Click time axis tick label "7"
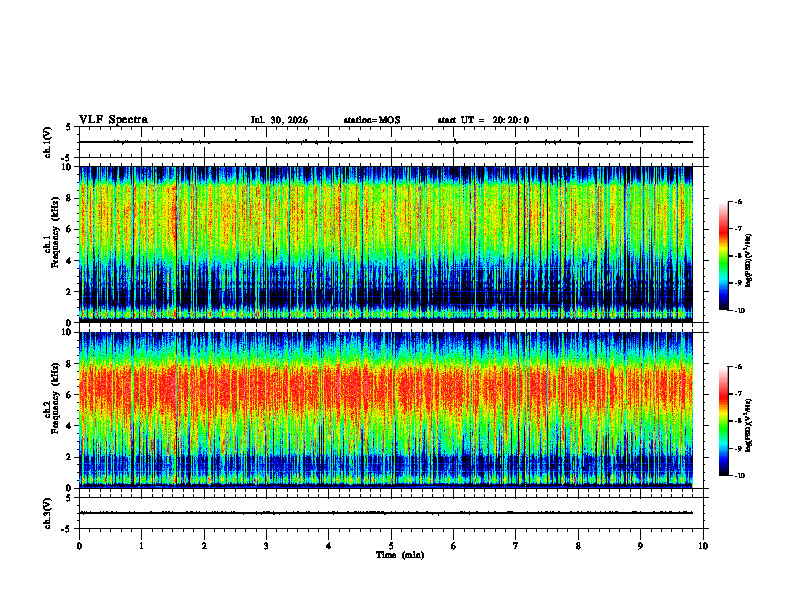The height and width of the screenshot is (612, 792). pos(516,546)
